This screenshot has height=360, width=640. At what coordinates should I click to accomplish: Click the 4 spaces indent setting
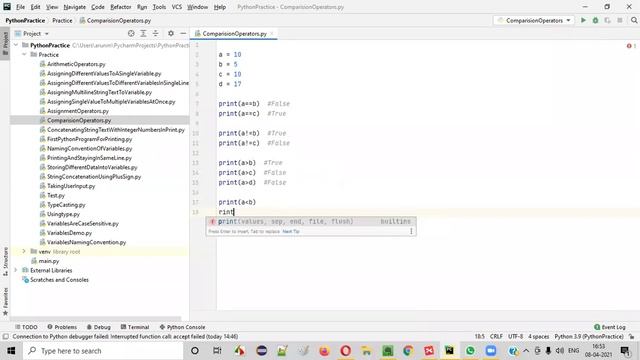[539, 337]
